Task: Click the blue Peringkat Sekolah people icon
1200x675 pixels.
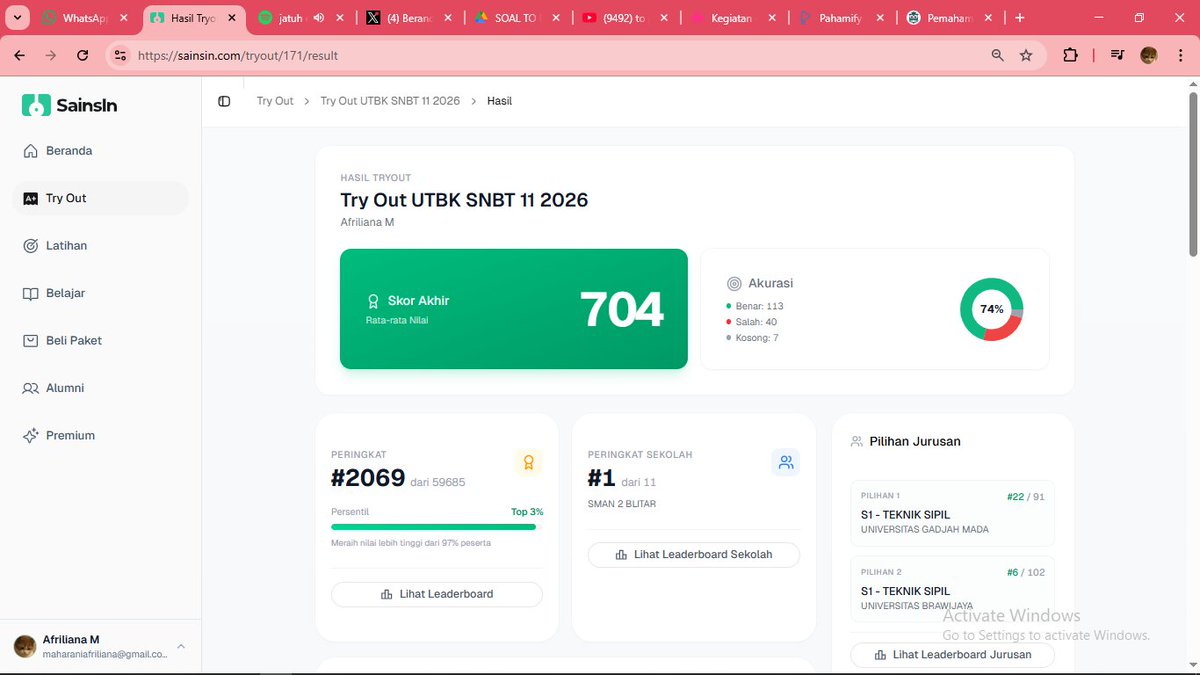Action: tap(786, 462)
